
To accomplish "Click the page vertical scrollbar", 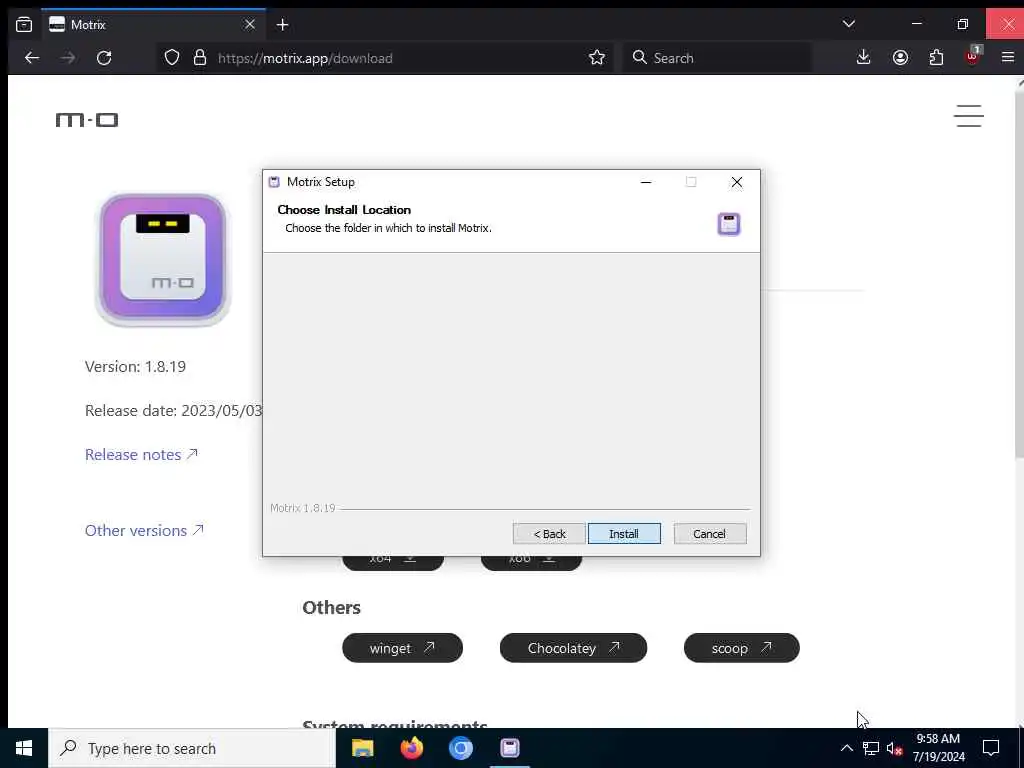I will [x=1019, y=274].
